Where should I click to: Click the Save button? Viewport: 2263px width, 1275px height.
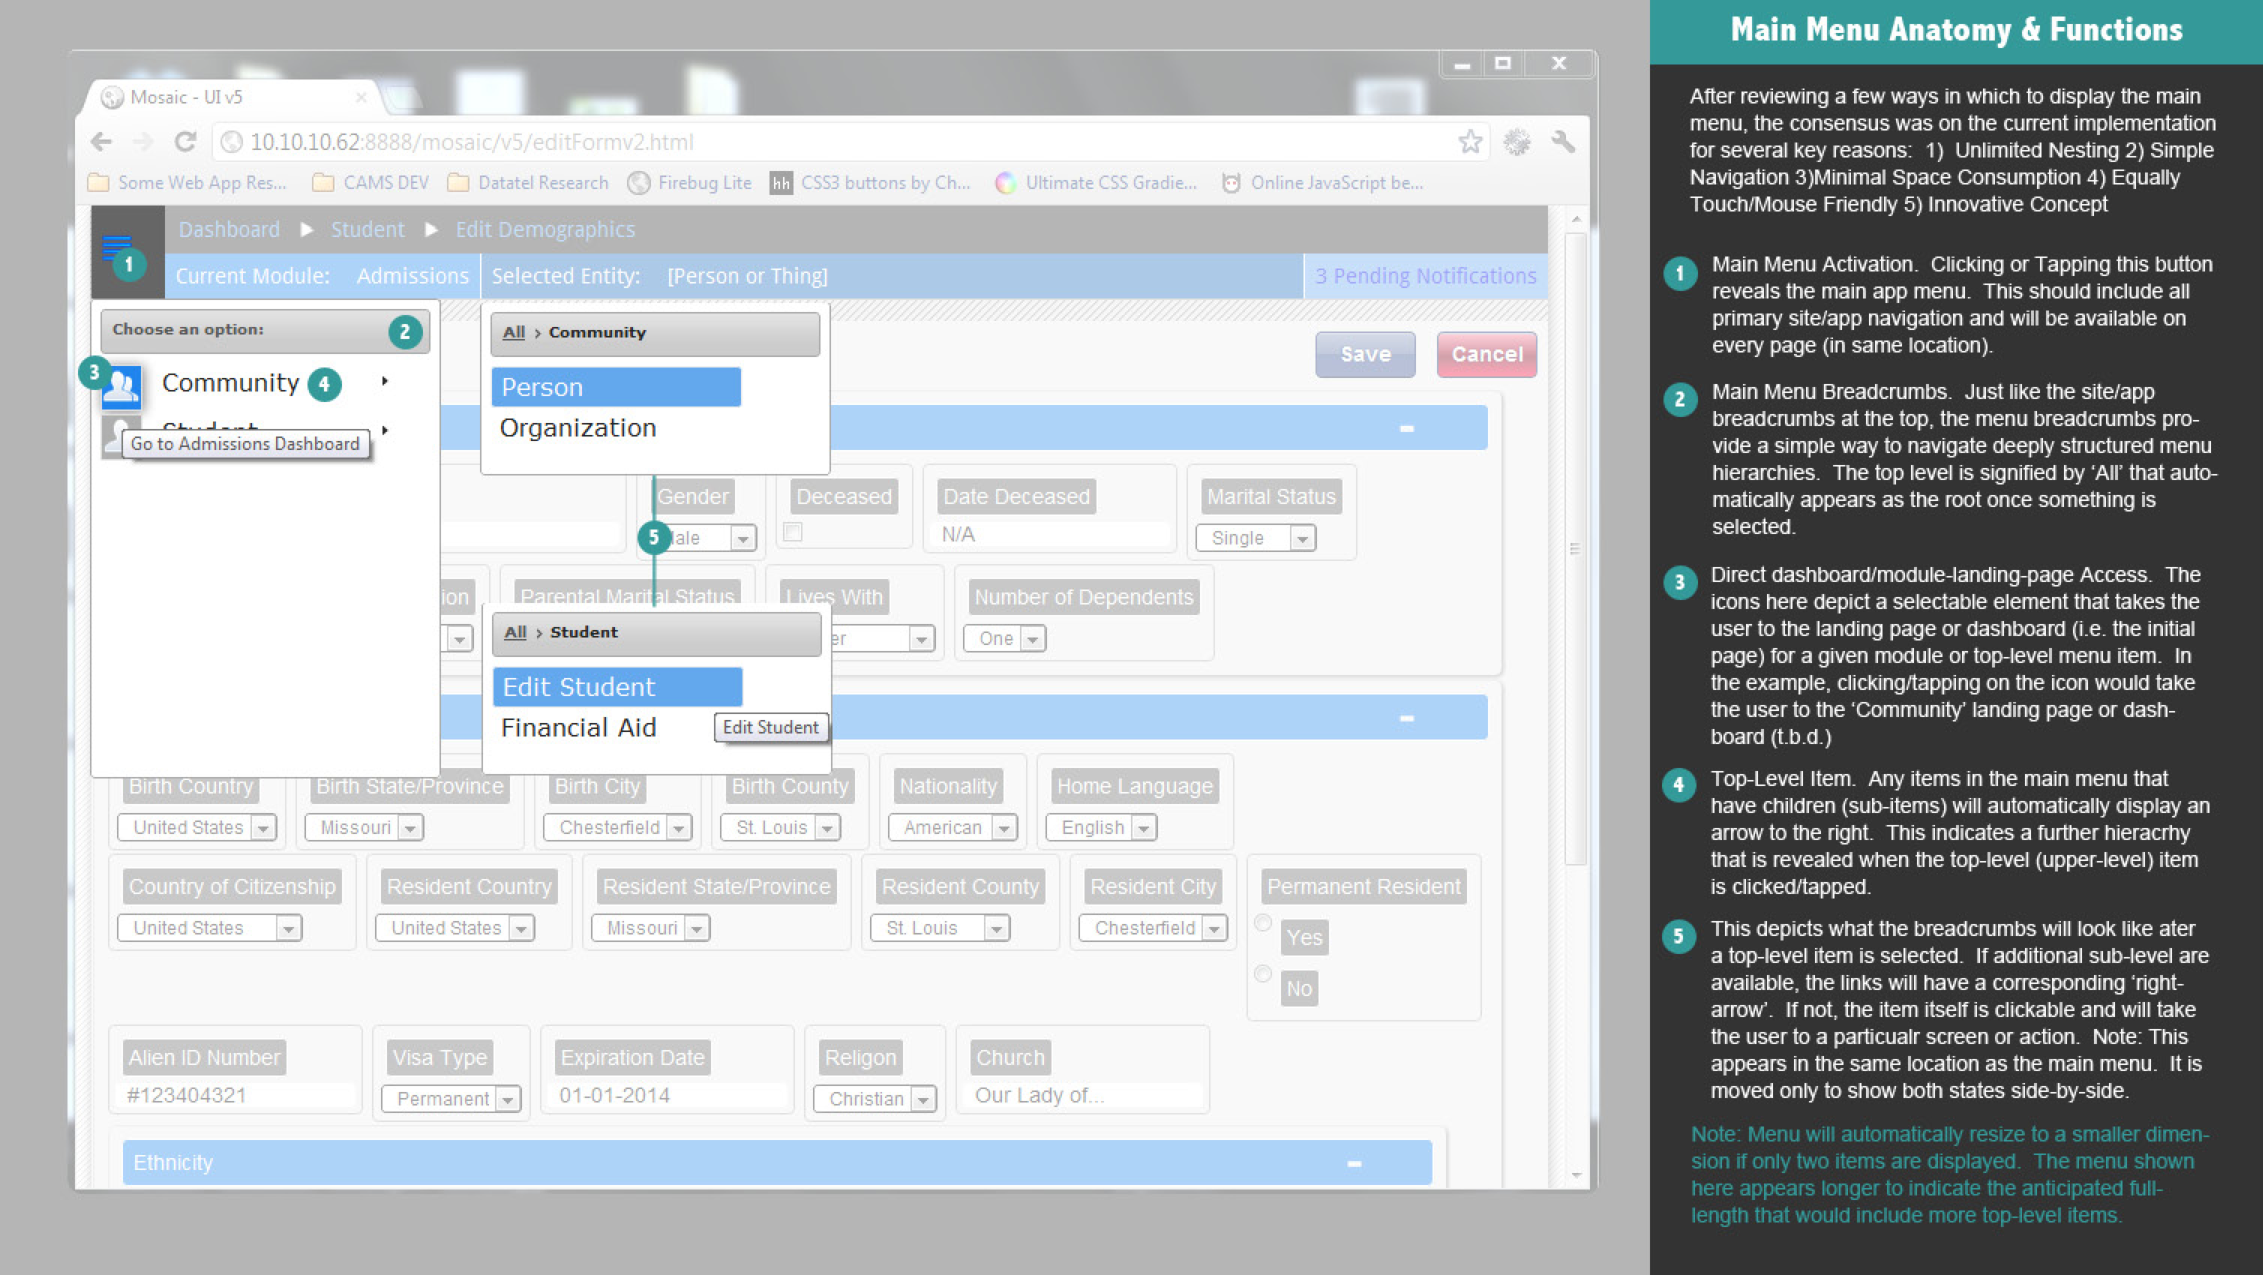pyautogui.click(x=1365, y=354)
